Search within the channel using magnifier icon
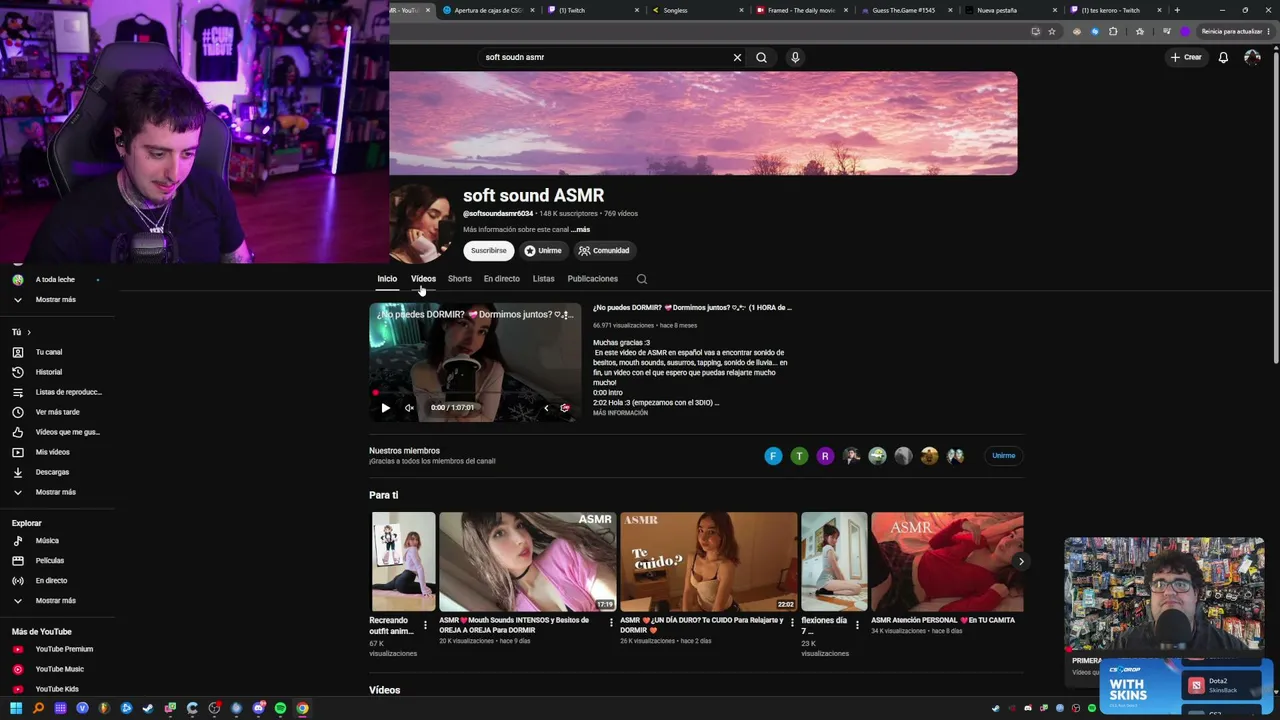This screenshot has height=720, width=1280. (x=642, y=279)
